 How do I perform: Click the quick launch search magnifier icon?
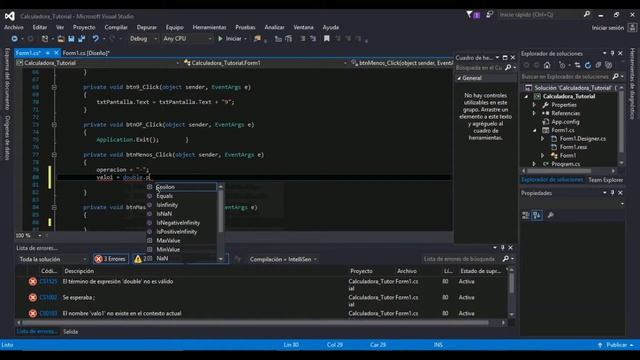click(587, 14)
